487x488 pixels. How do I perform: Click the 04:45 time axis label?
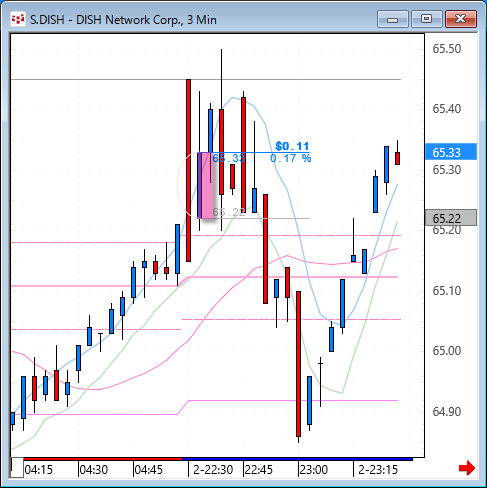149,470
